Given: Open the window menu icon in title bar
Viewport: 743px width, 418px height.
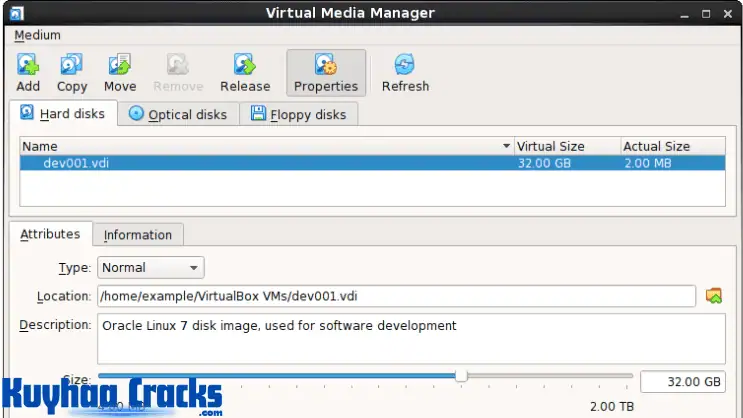Looking at the screenshot, I should coord(17,12).
